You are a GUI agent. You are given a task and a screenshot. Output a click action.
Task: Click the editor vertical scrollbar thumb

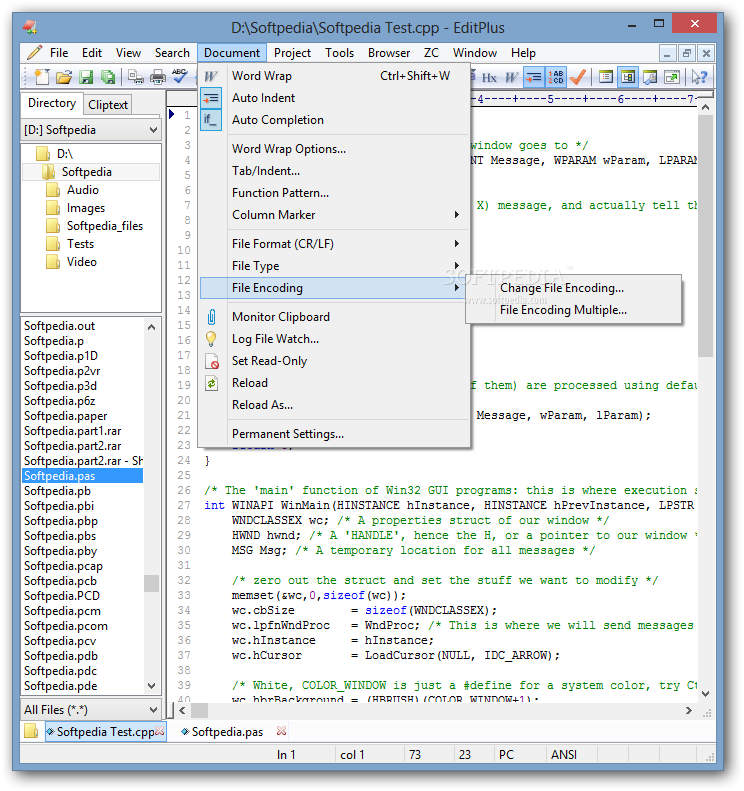706,236
